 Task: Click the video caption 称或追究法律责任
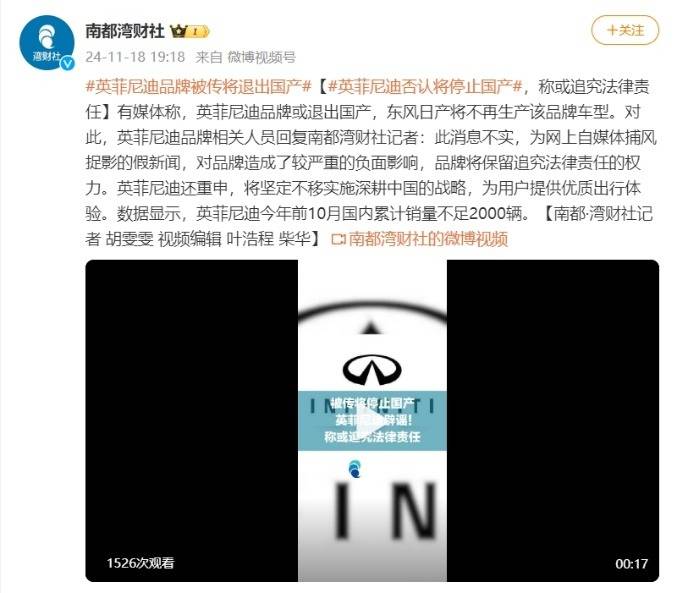point(372,437)
